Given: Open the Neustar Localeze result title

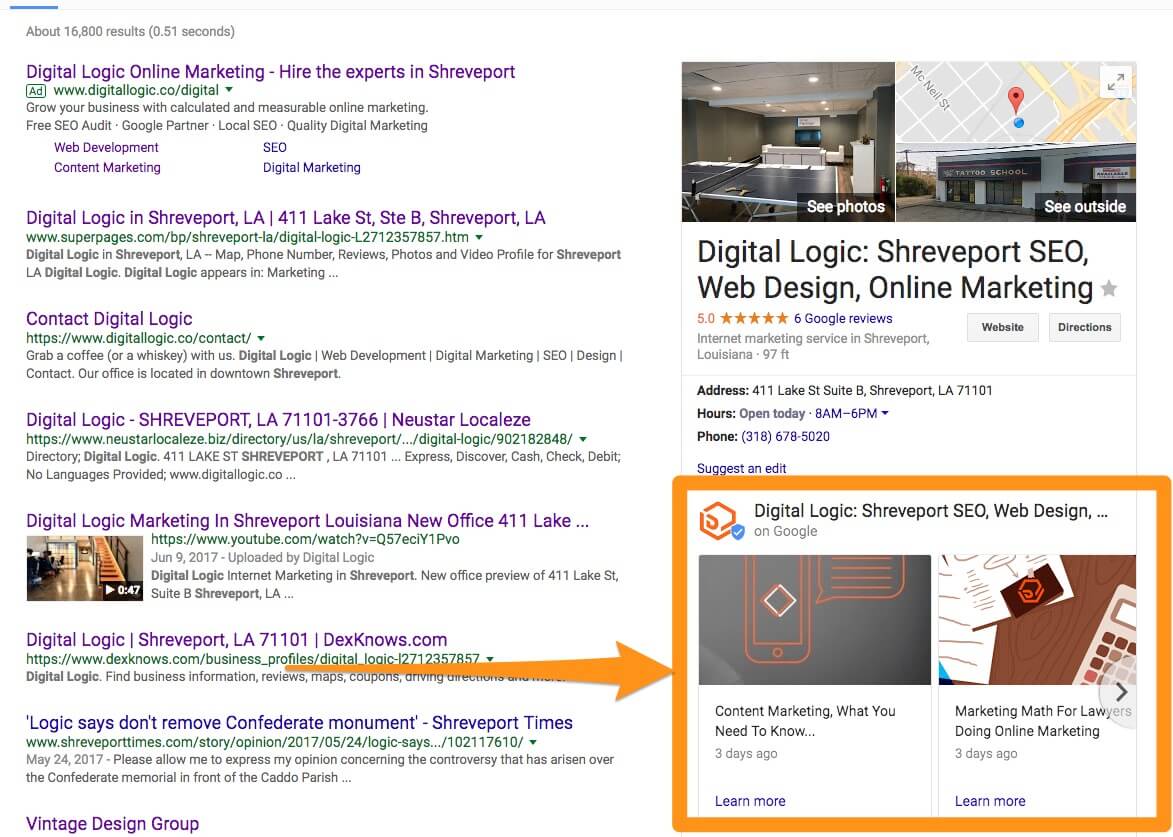Looking at the screenshot, I should coord(278,420).
